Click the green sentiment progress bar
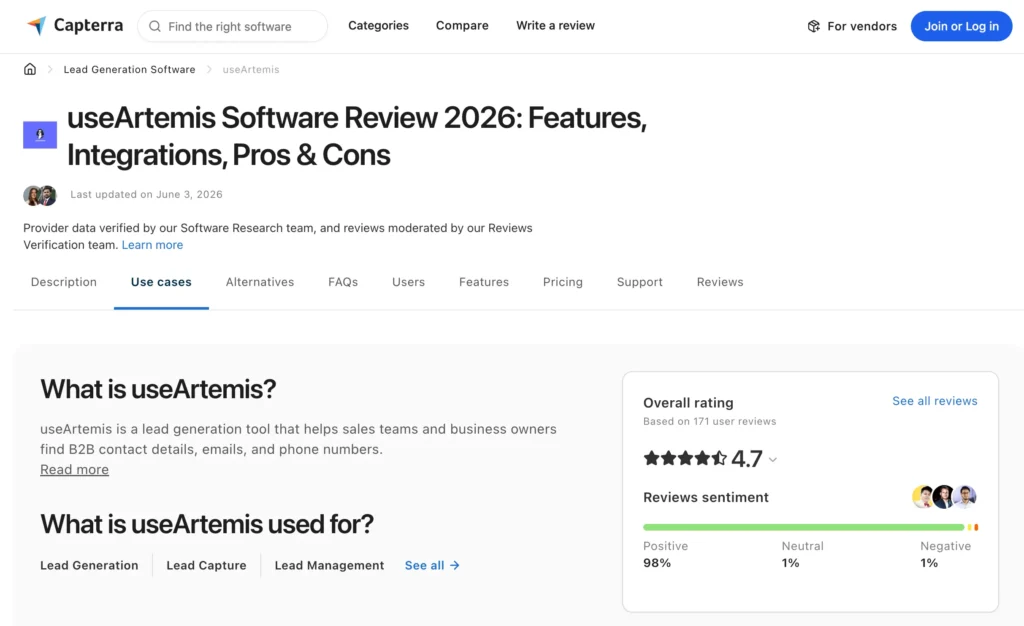 point(803,527)
